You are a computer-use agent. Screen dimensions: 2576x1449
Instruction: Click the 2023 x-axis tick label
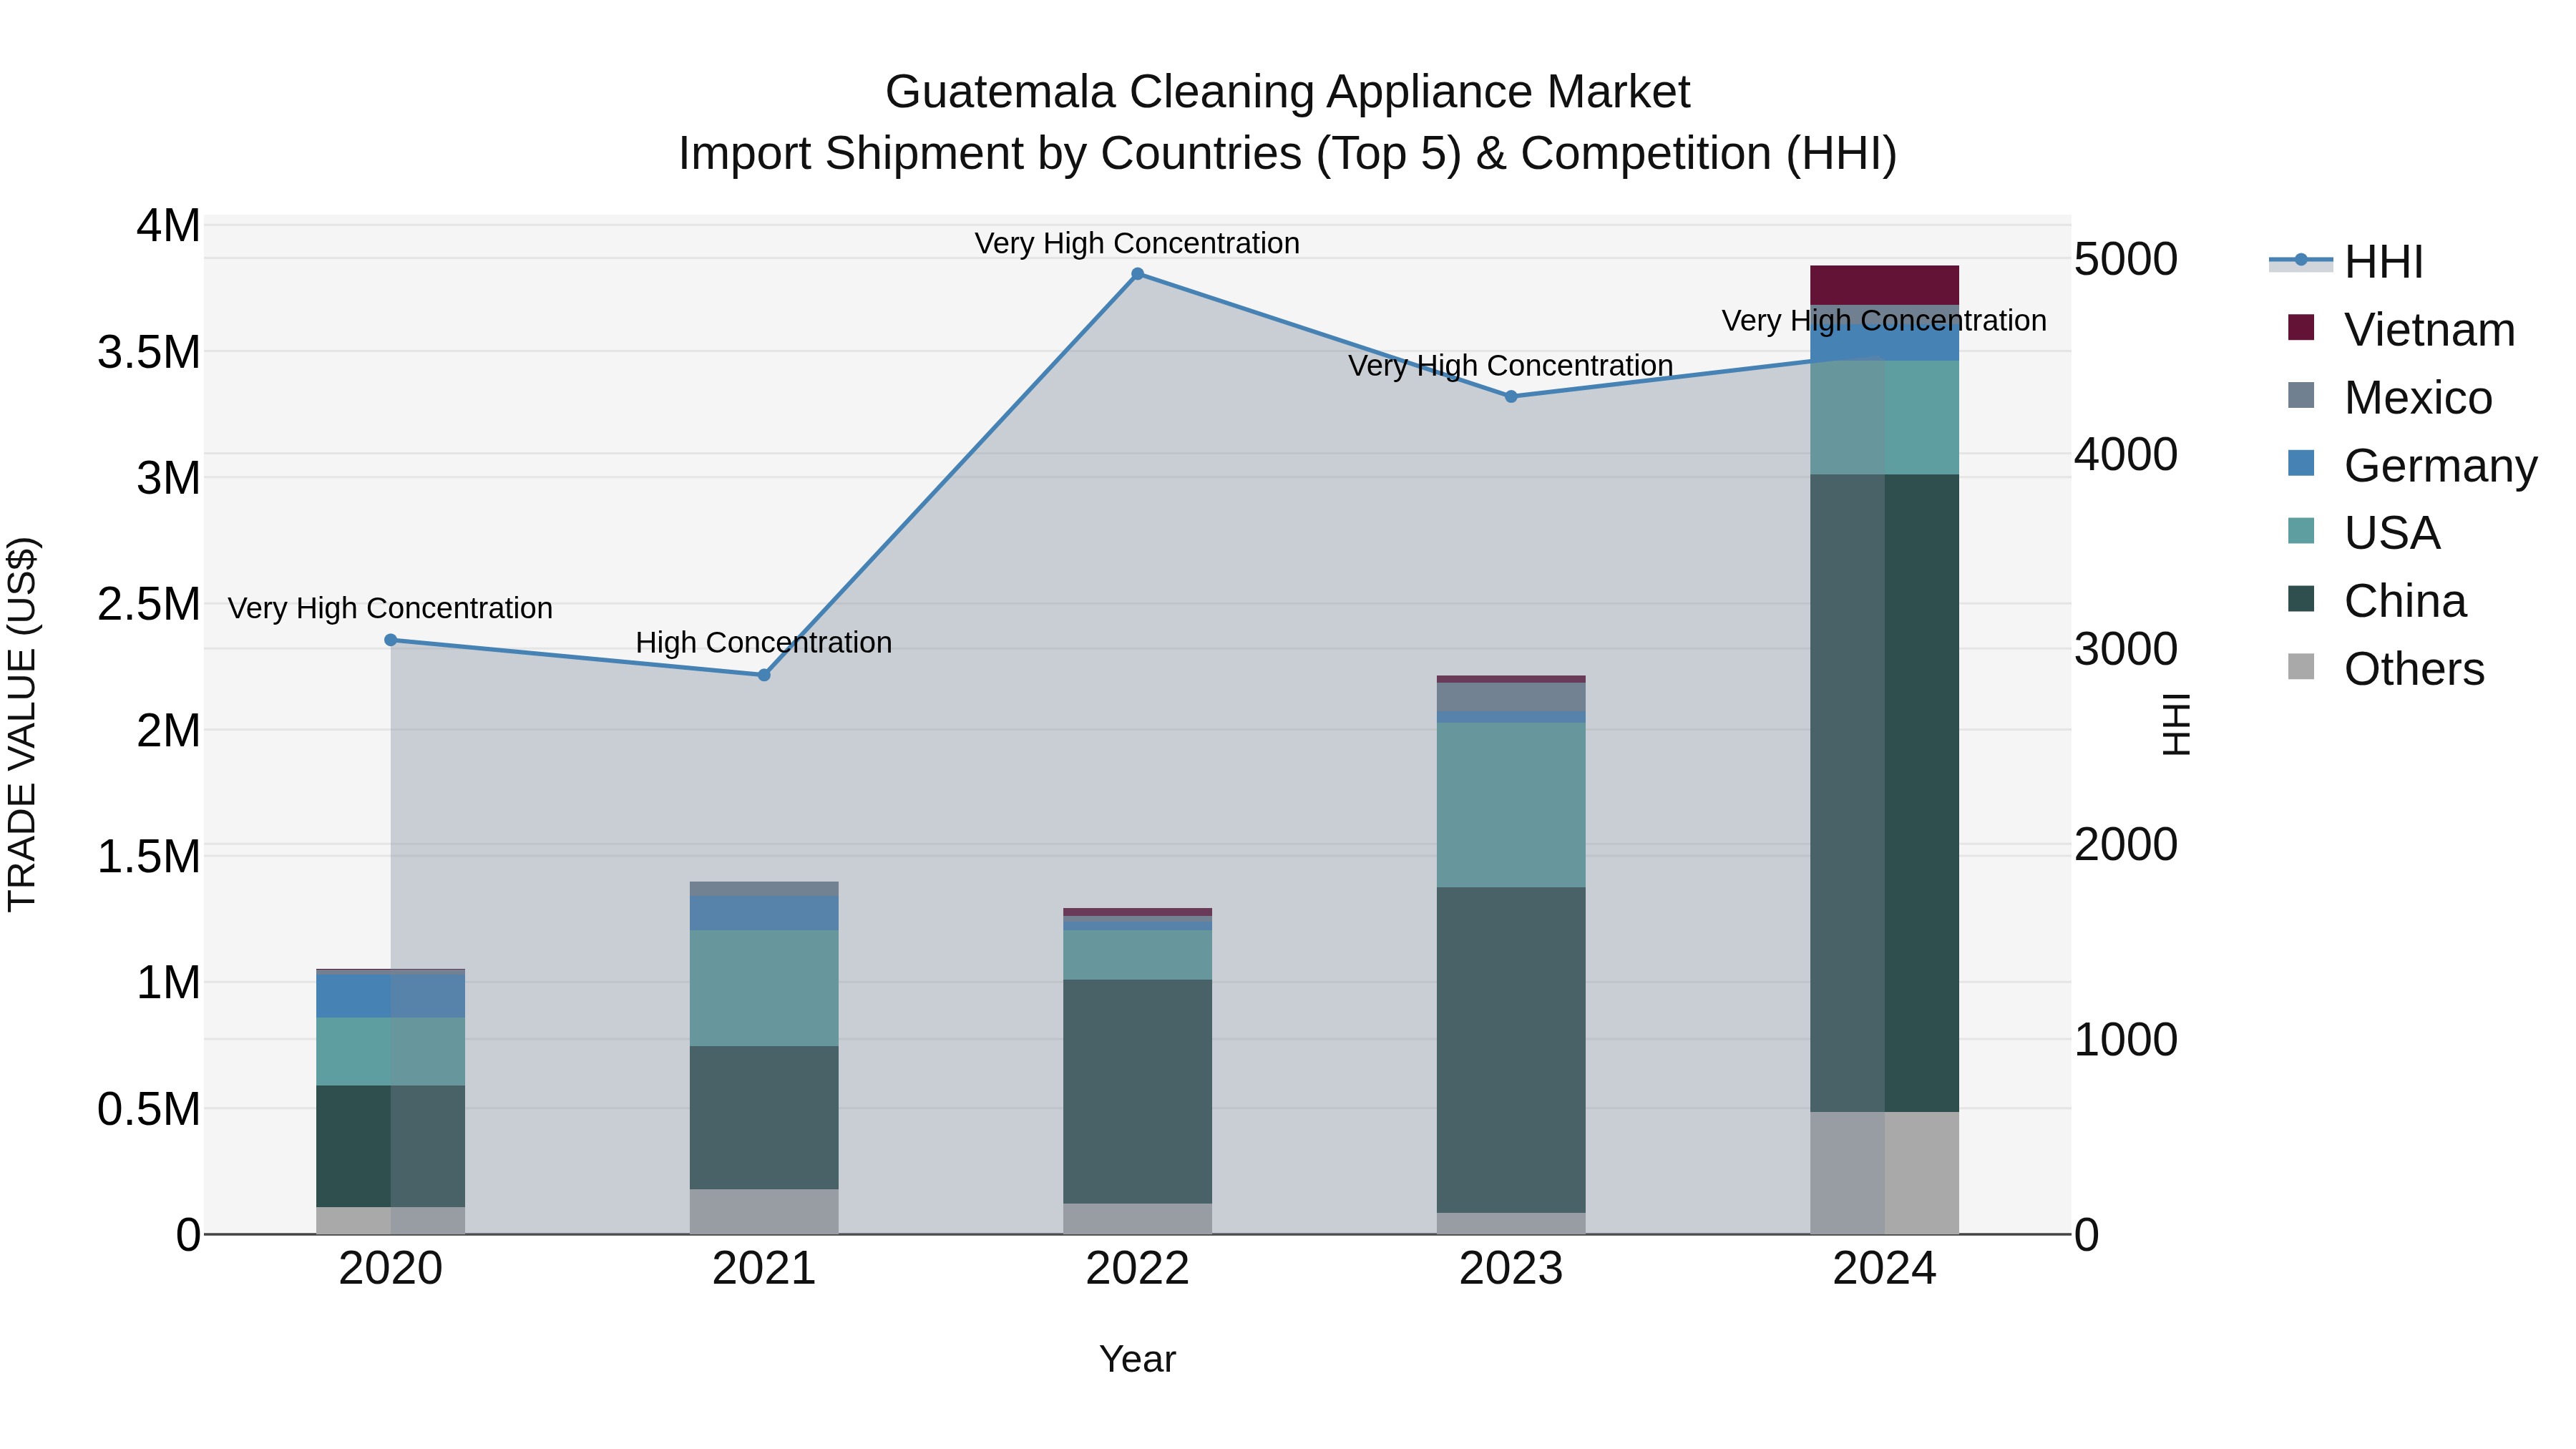[1511, 1269]
